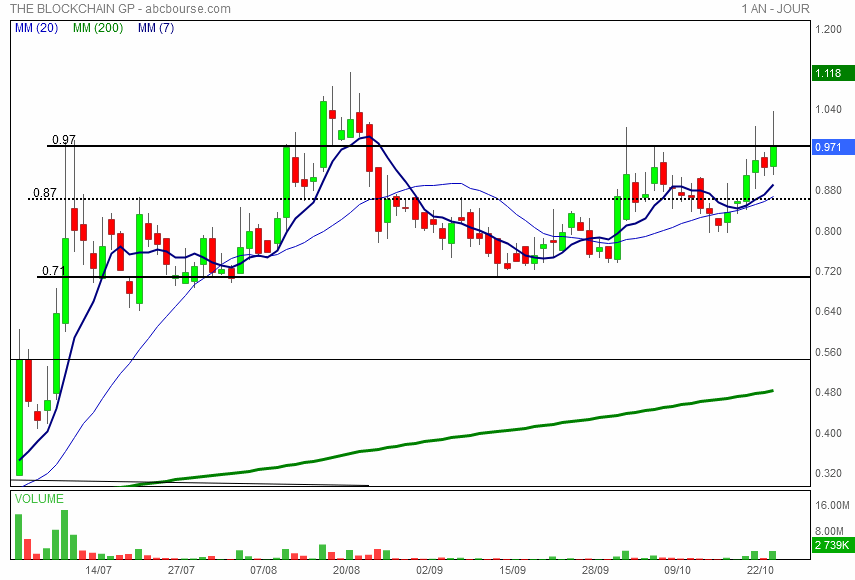Click the 02/09 date axis label
The image size is (855, 580).
429,570
